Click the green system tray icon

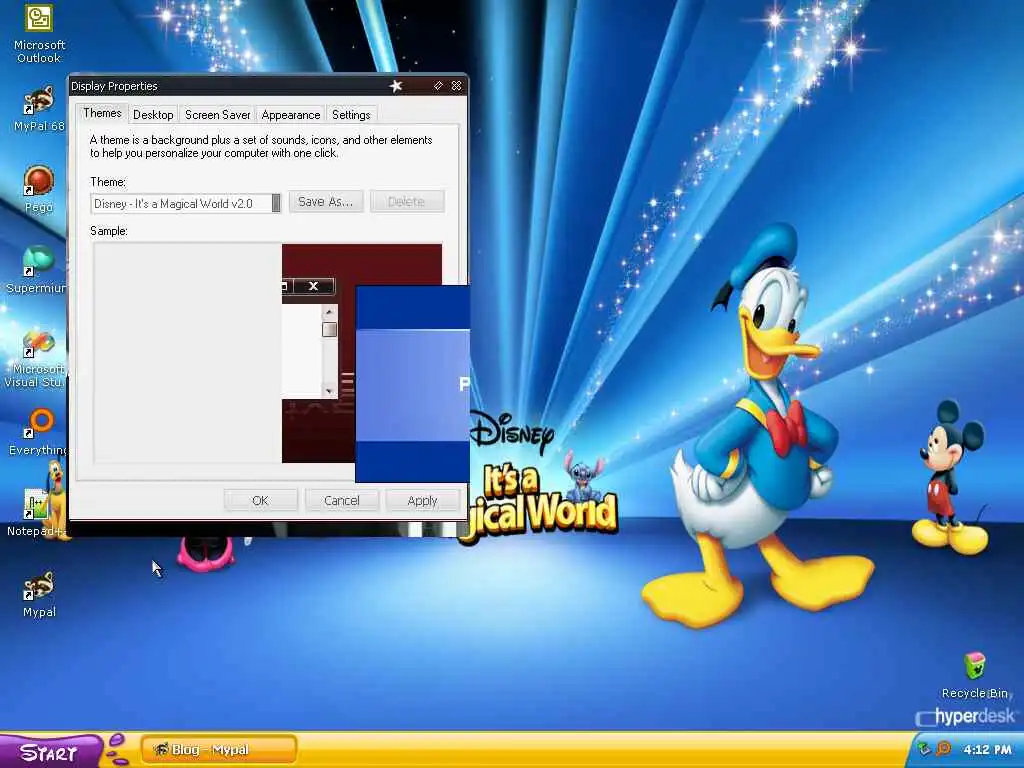click(x=924, y=749)
